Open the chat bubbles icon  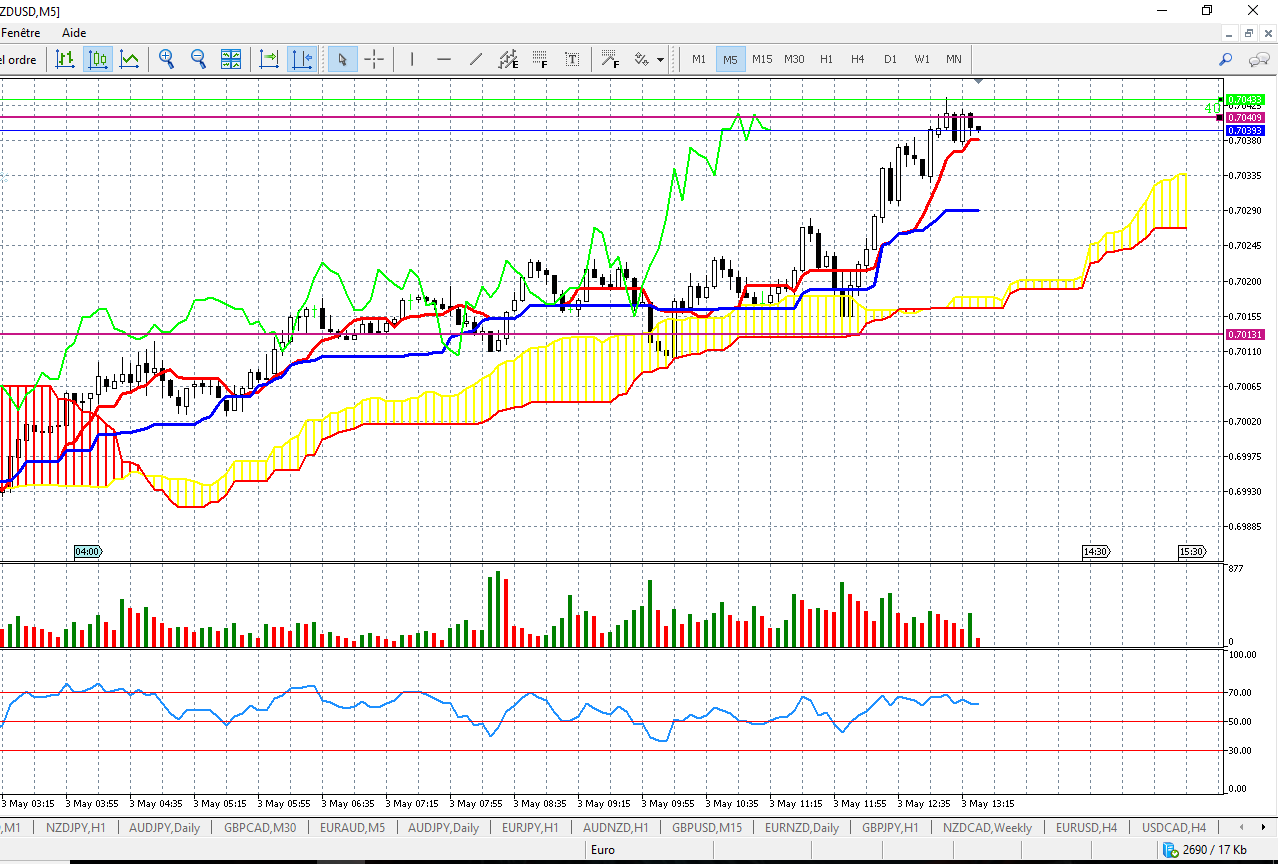pyautogui.click(x=1259, y=59)
